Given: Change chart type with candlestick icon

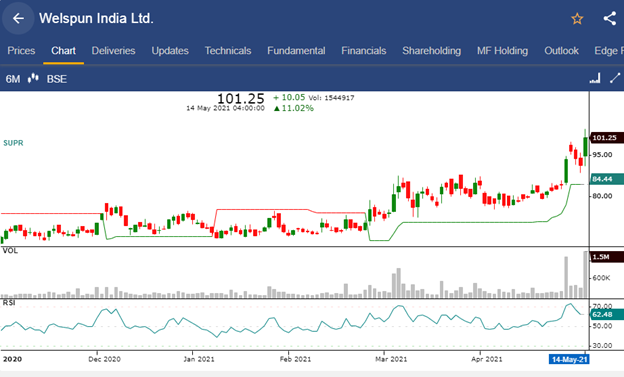Looking at the screenshot, I should point(33,78).
